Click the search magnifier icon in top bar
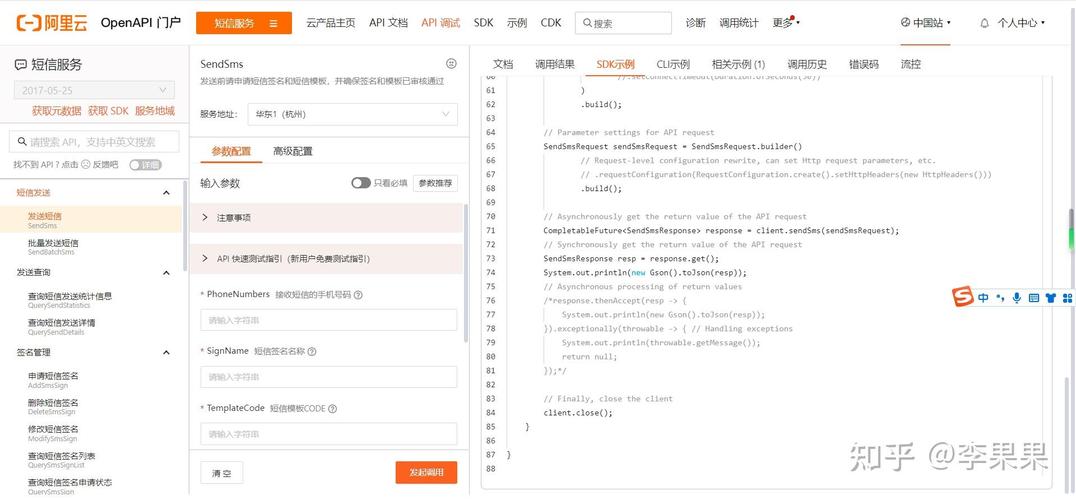The height and width of the screenshot is (500, 1076). point(587,23)
